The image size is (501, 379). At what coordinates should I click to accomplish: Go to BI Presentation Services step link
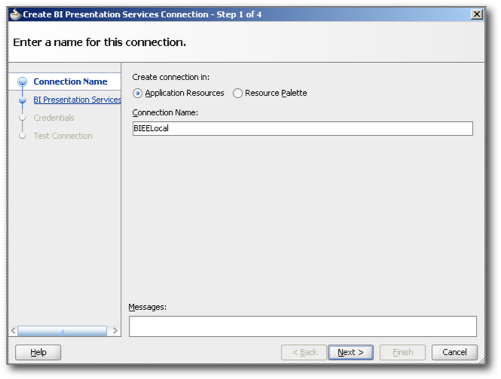pos(77,100)
